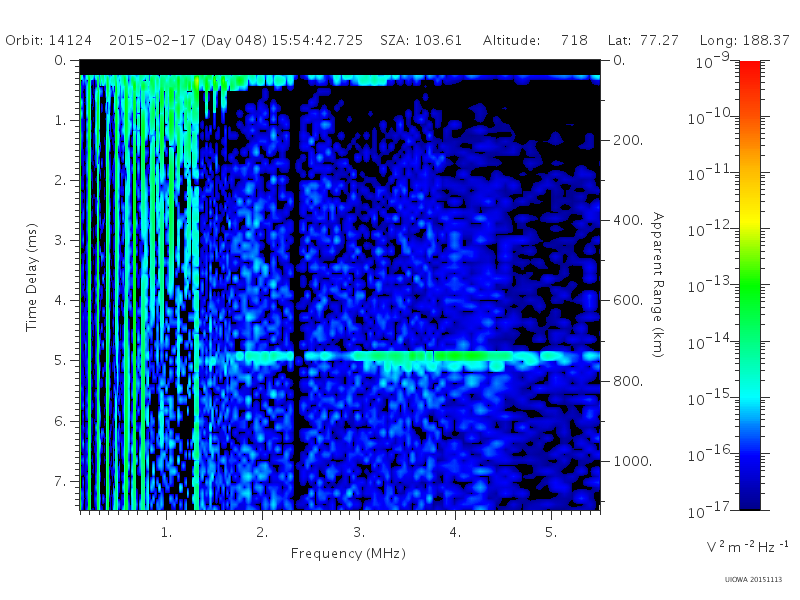Click the 3. tick on frequency axis
This screenshot has height=600, width=800.
(x=359, y=532)
